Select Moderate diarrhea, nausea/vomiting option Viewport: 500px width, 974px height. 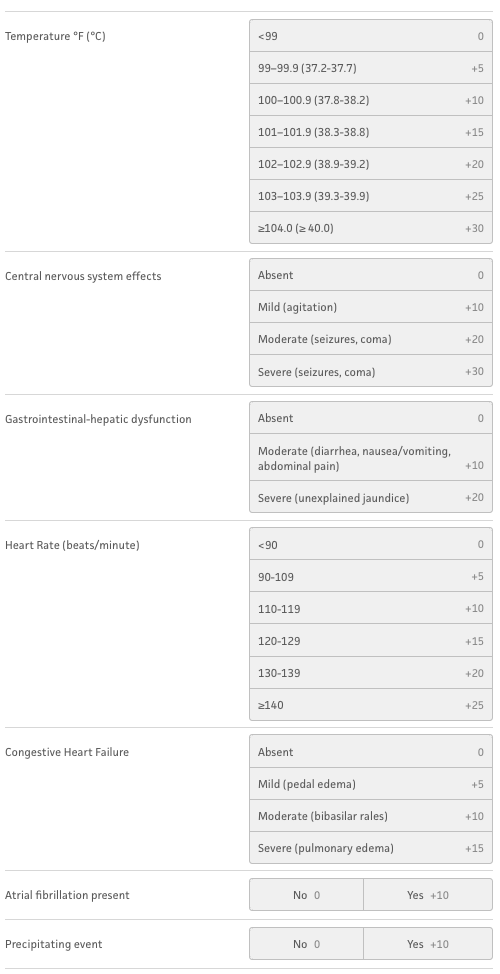pos(371,457)
